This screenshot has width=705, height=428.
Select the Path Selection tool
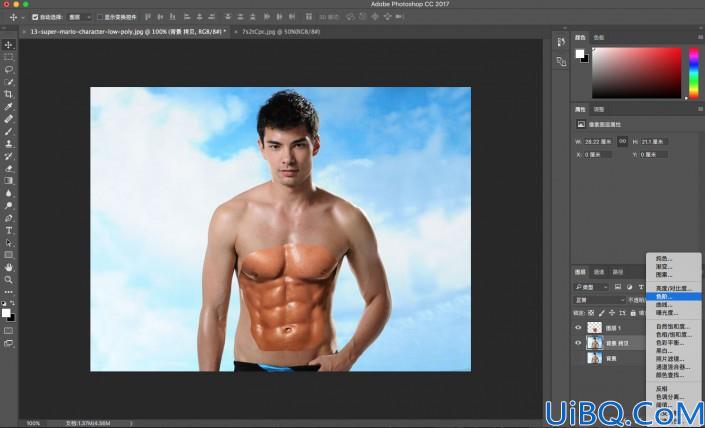tap(8, 243)
